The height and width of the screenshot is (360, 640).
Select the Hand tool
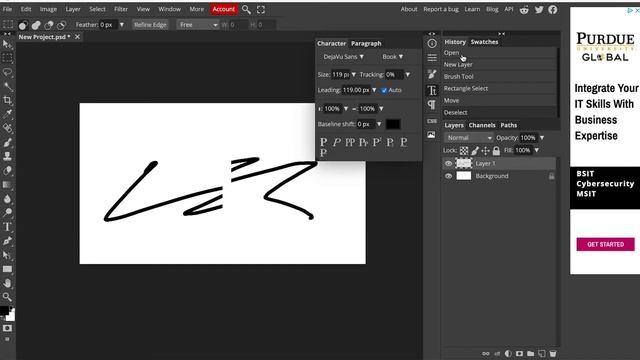tap(7, 283)
